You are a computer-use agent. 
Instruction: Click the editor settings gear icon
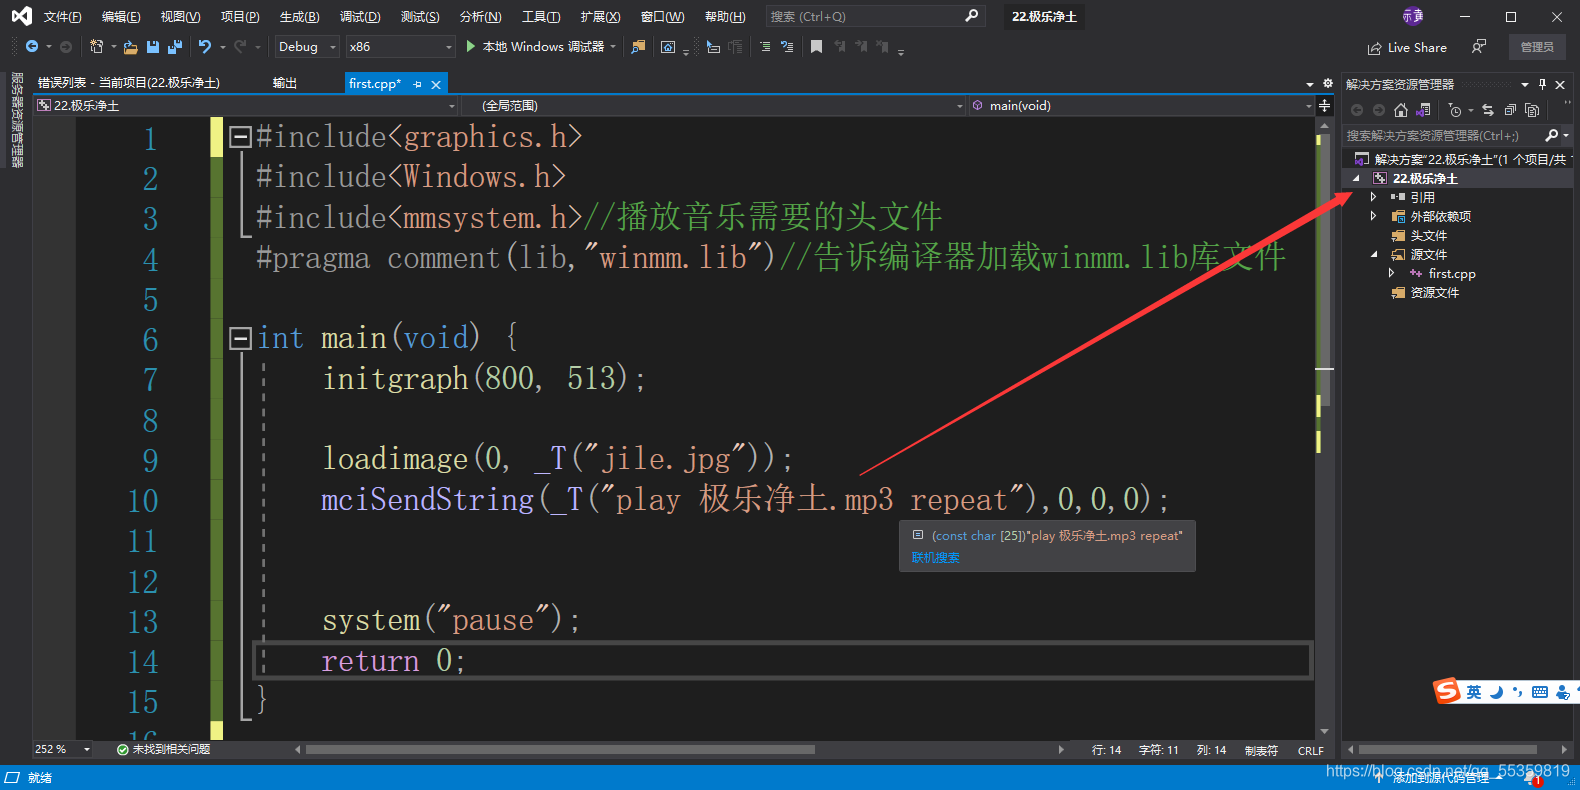(1328, 84)
